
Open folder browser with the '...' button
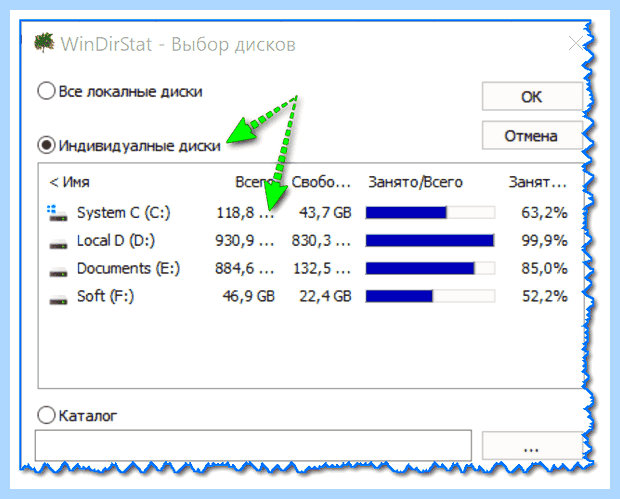pos(531,446)
